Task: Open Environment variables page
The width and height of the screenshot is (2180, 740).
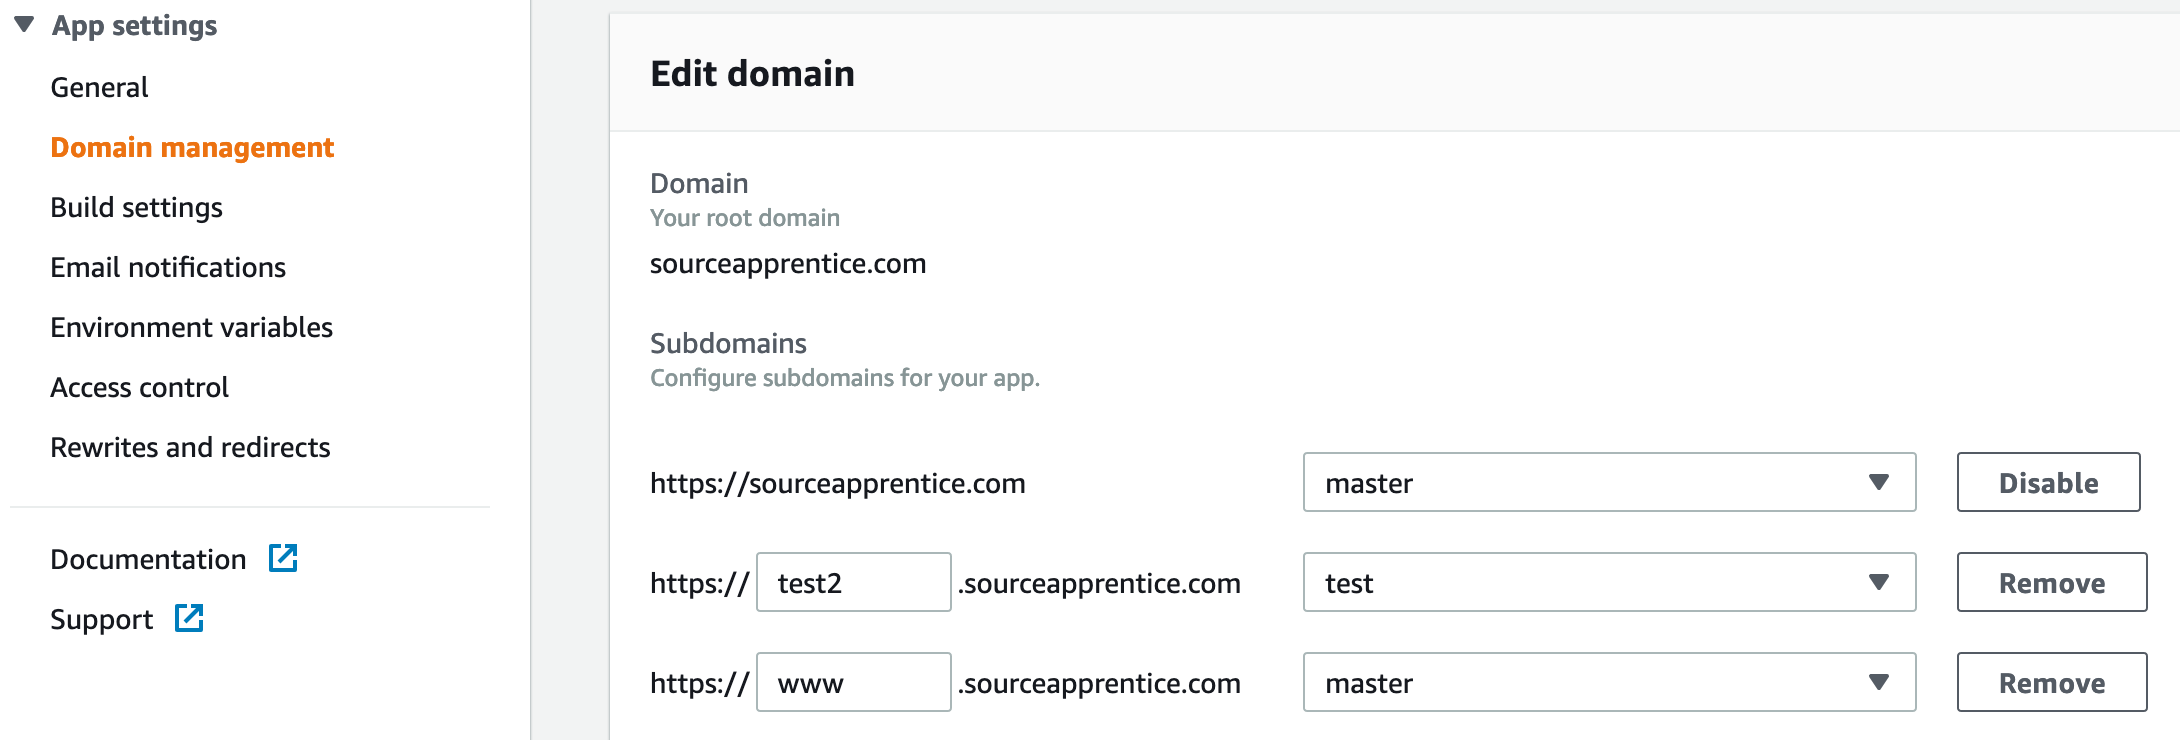Action: [x=191, y=328]
